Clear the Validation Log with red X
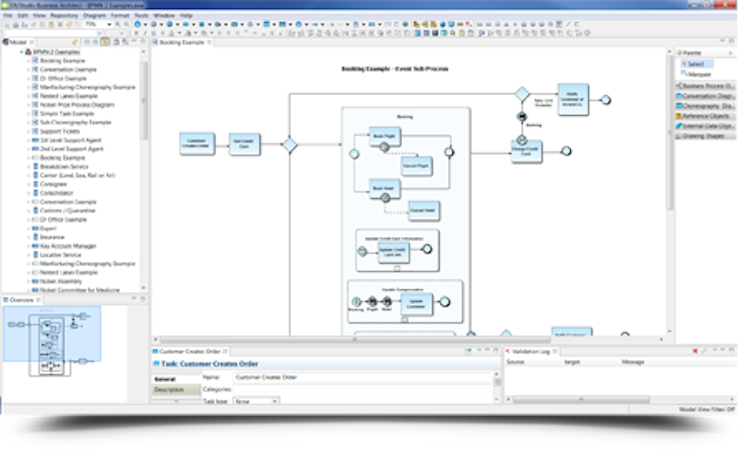The width and height of the screenshot is (739, 450). click(x=695, y=352)
